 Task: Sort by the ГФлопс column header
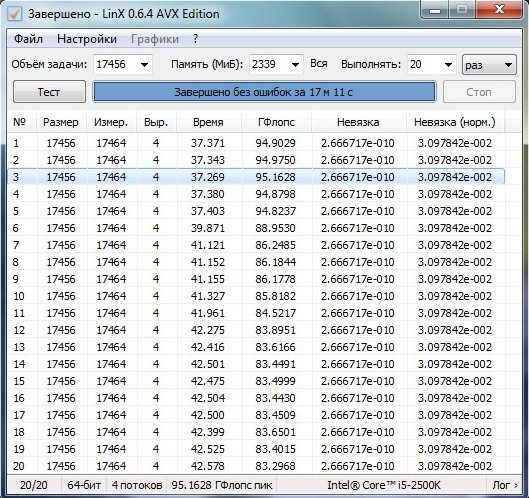tap(276, 122)
